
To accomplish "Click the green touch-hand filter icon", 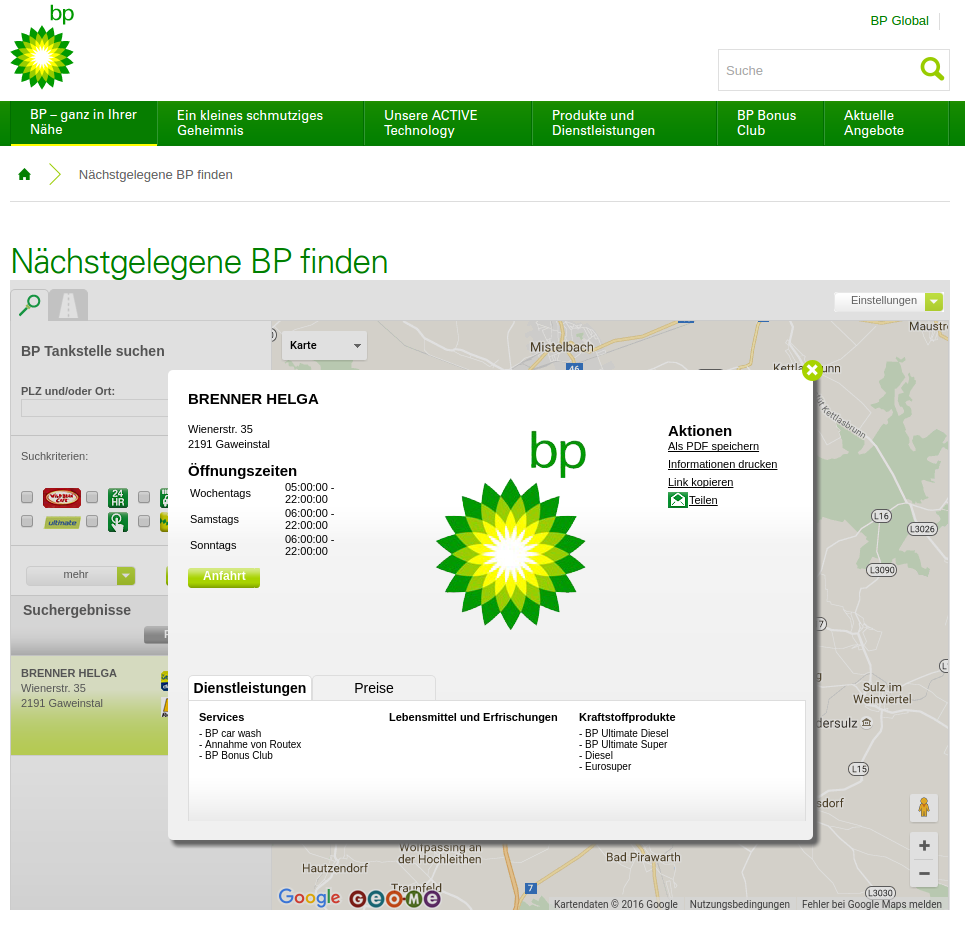I will (x=118, y=522).
